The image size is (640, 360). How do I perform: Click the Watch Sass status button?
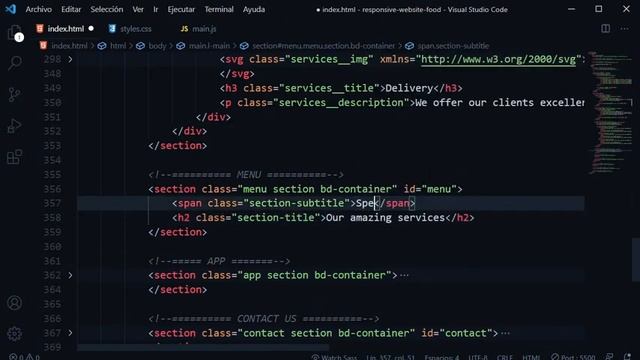click(334, 357)
